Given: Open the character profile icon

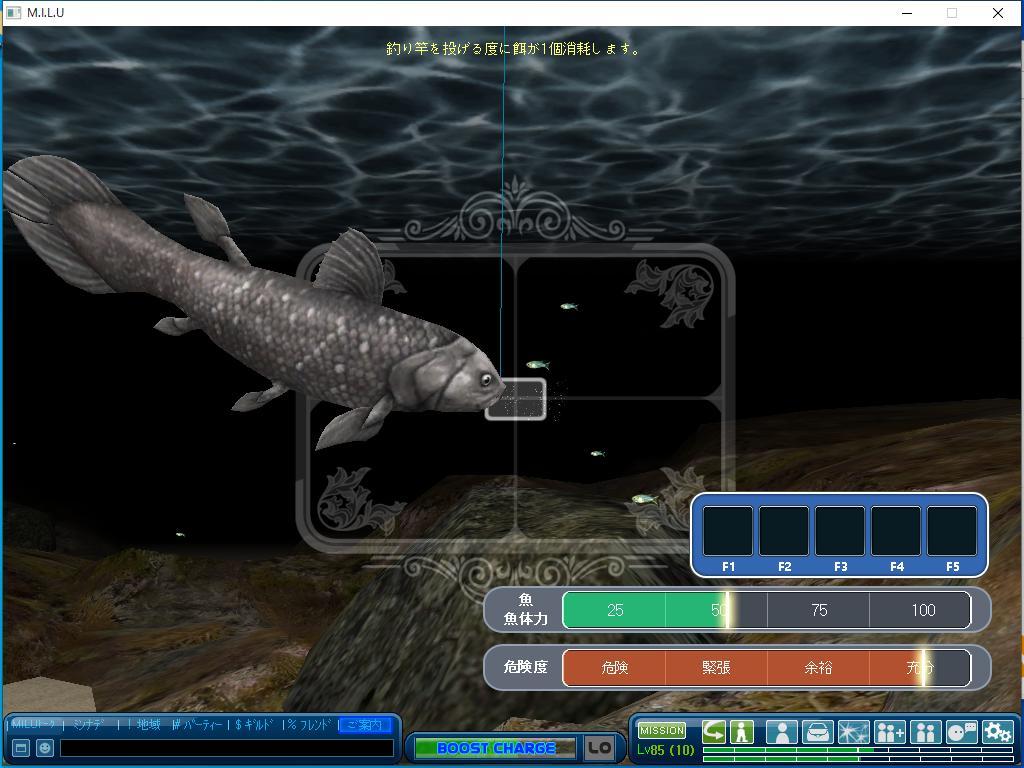Looking at the screenshot, I should tap(781, 732).
